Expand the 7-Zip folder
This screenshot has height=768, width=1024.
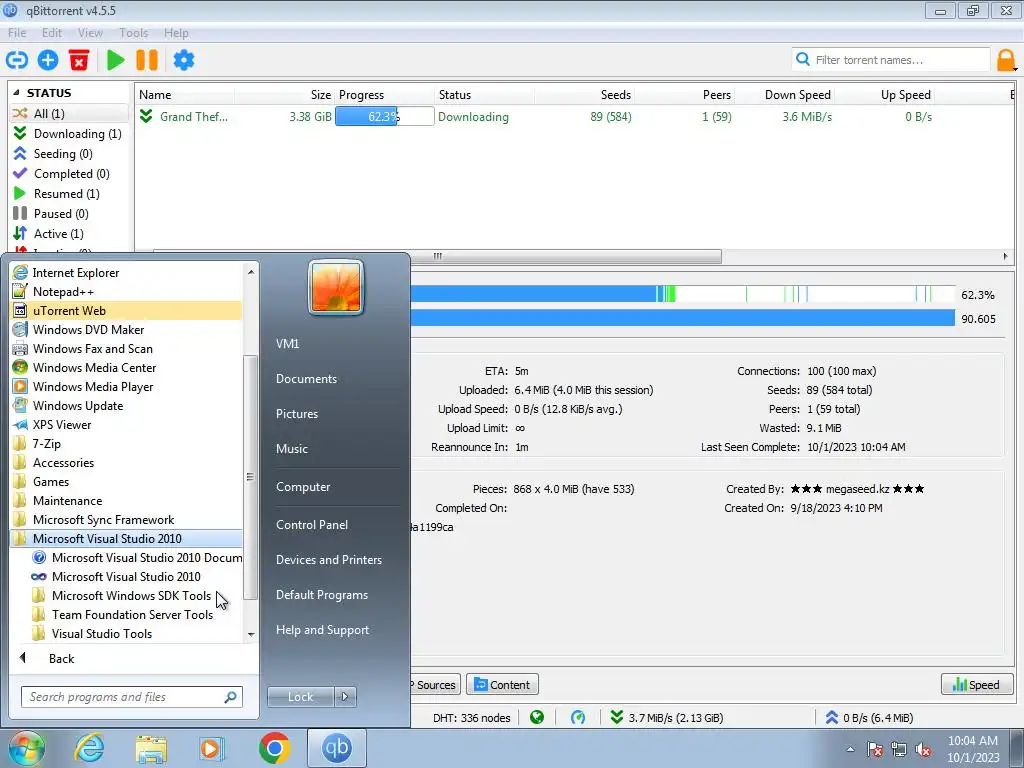pos(127,444)
